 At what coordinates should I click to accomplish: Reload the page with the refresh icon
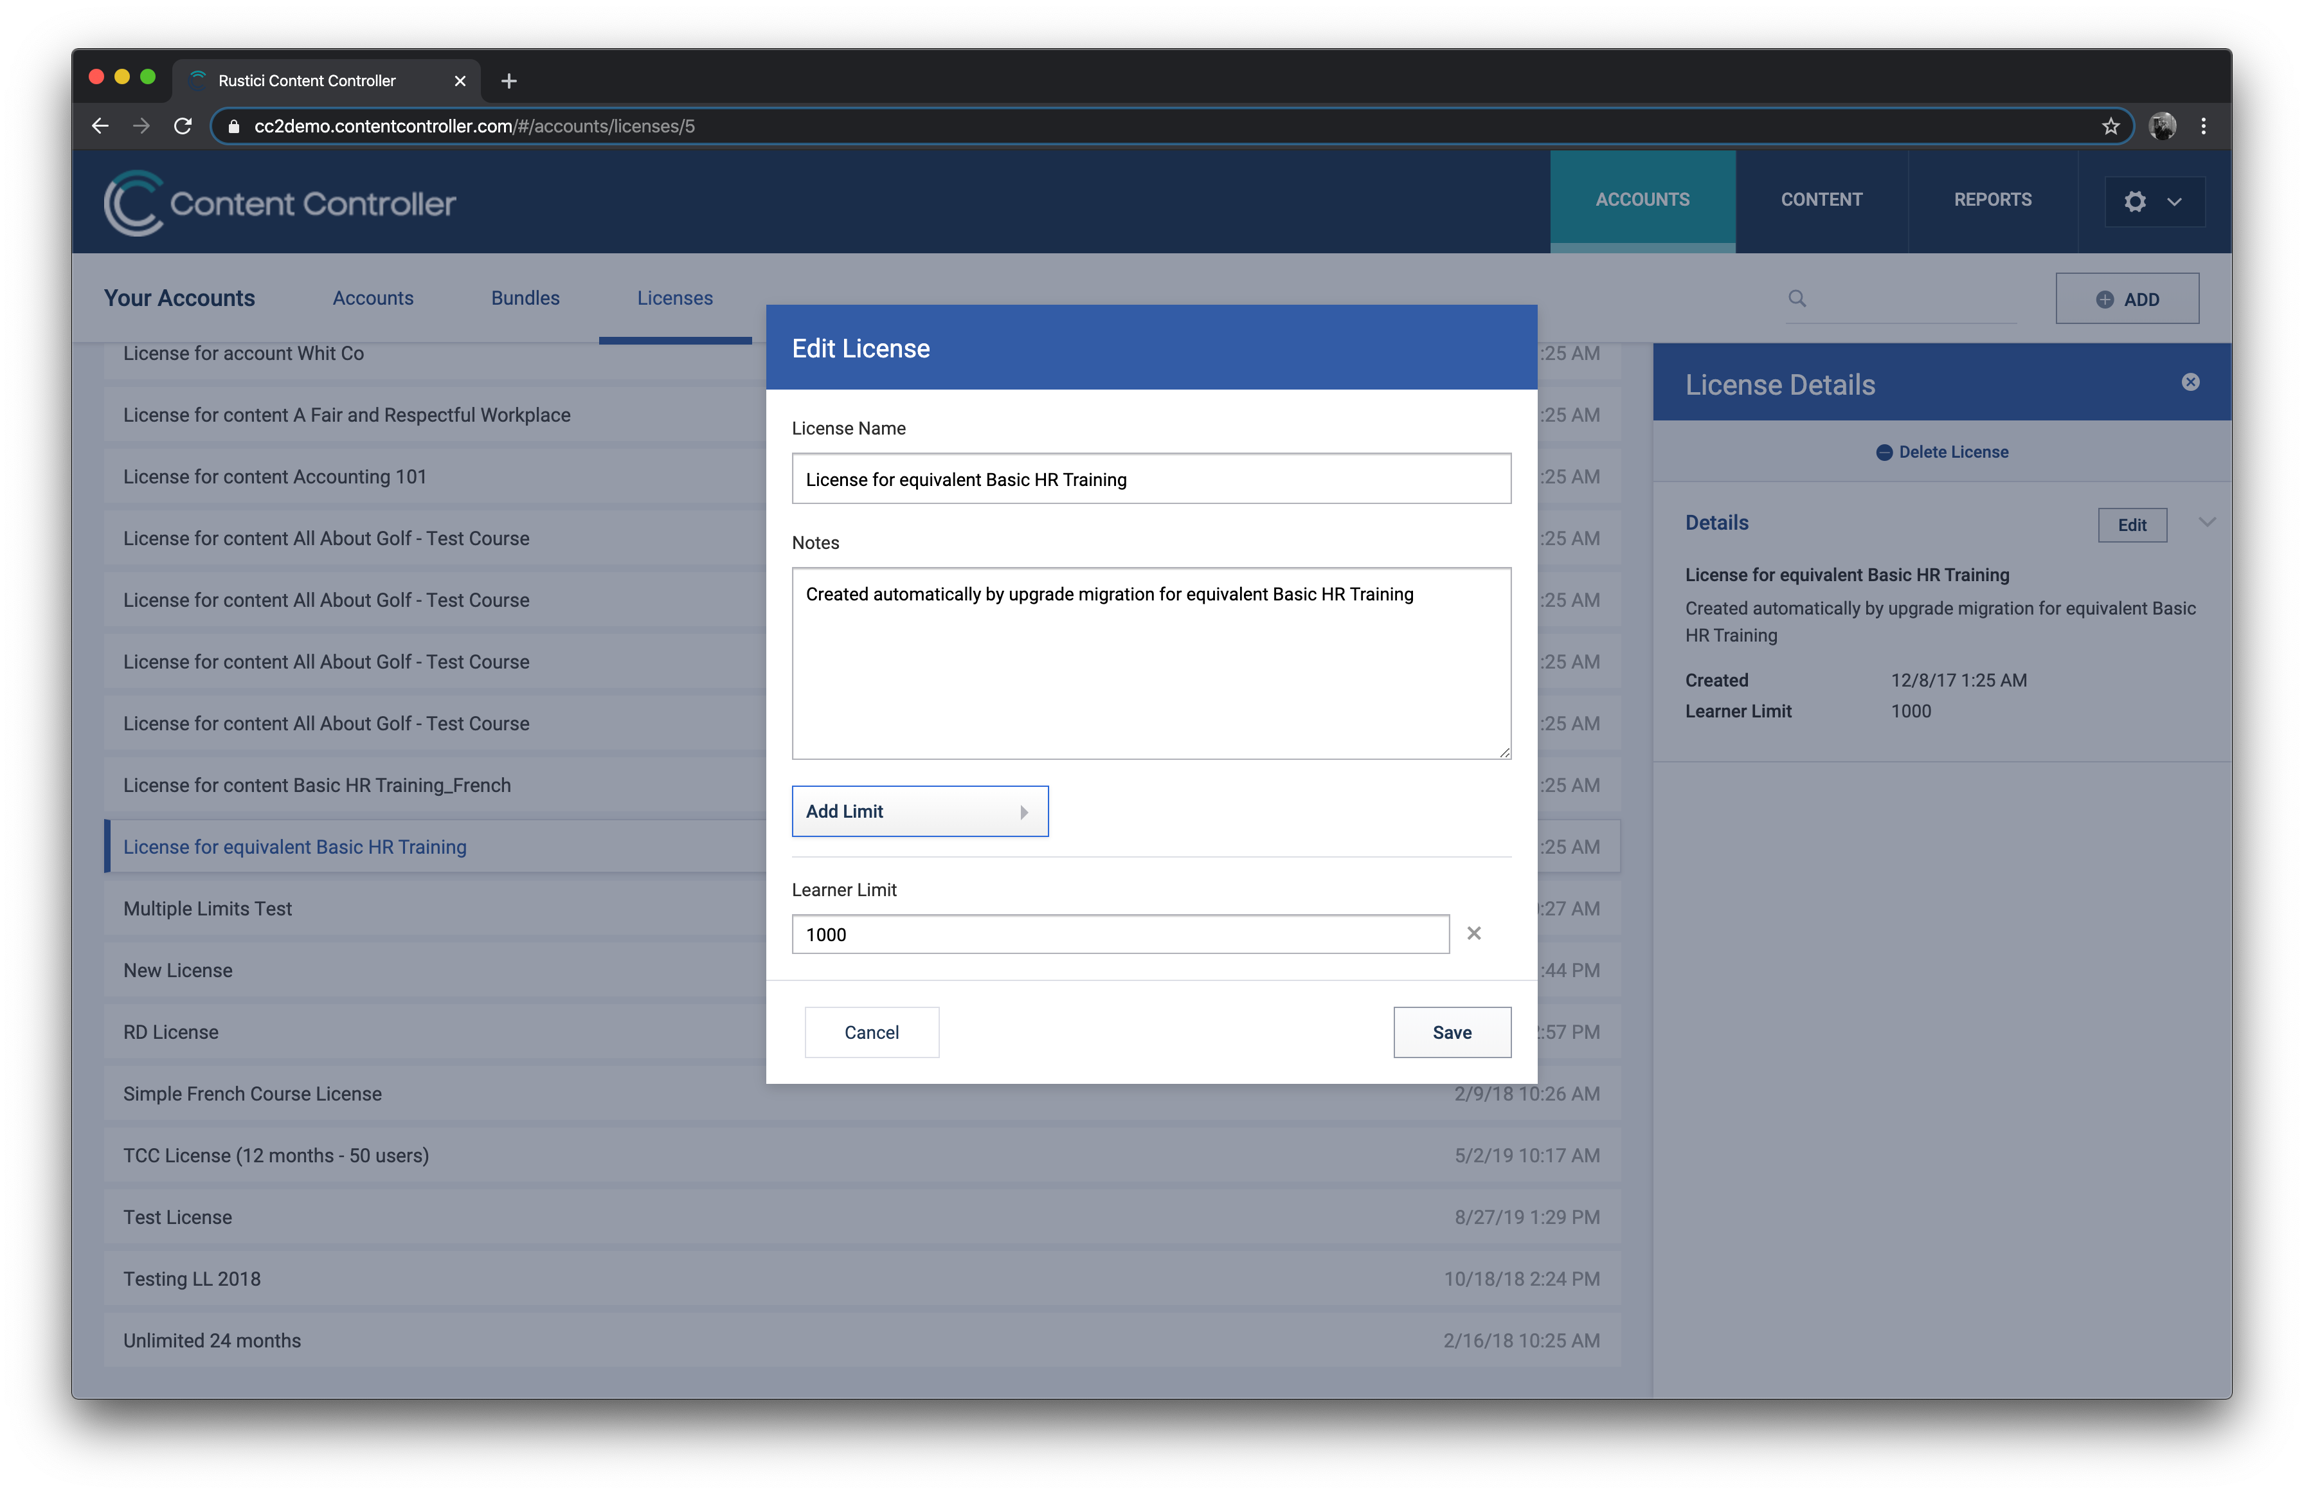click(x=182, y=126)
